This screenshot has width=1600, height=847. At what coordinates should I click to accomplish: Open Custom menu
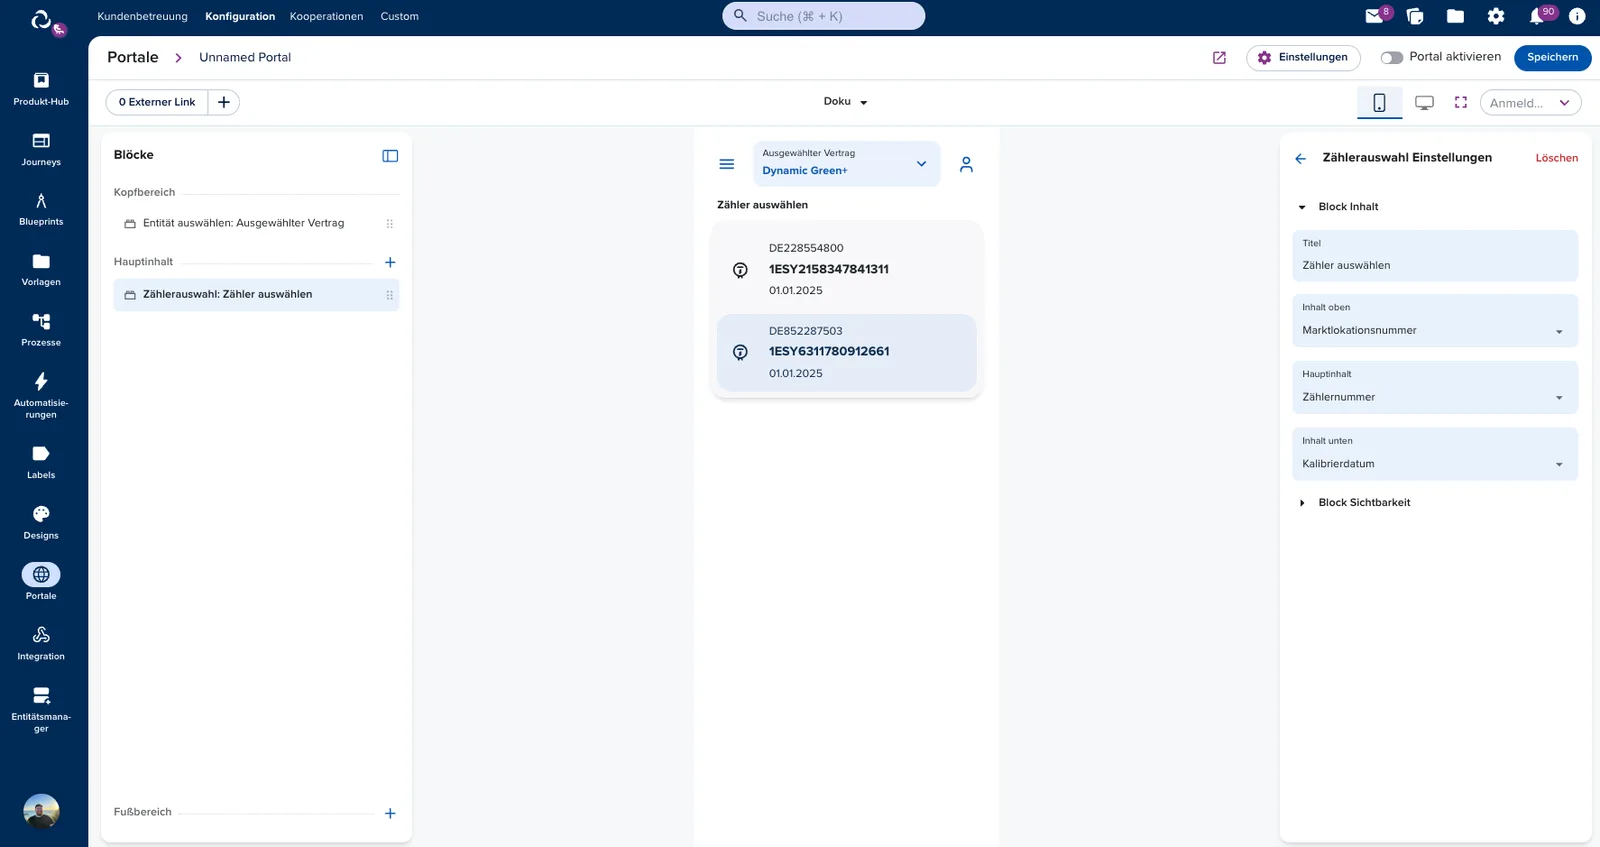coord(399,17)
